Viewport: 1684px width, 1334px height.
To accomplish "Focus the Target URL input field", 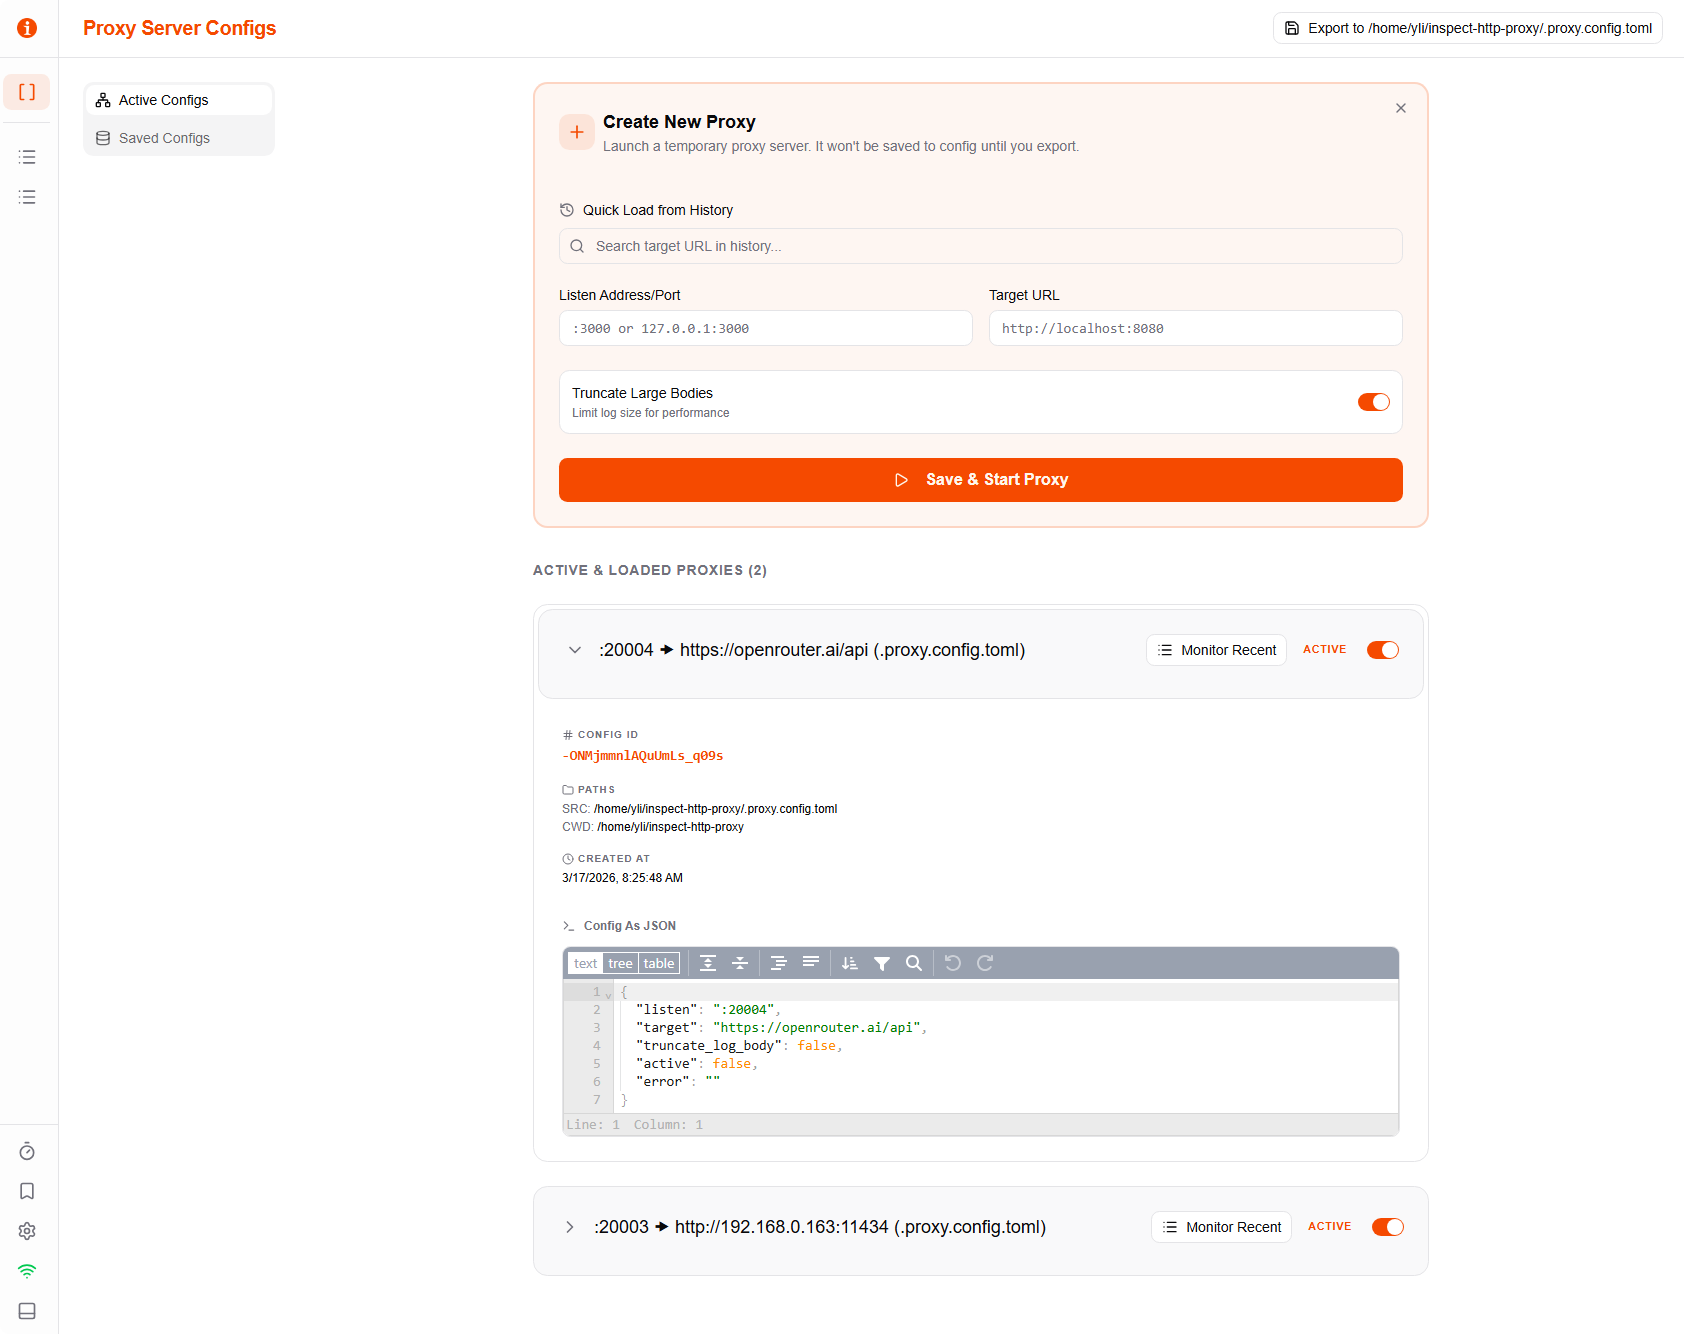I will coord(1196,328).
